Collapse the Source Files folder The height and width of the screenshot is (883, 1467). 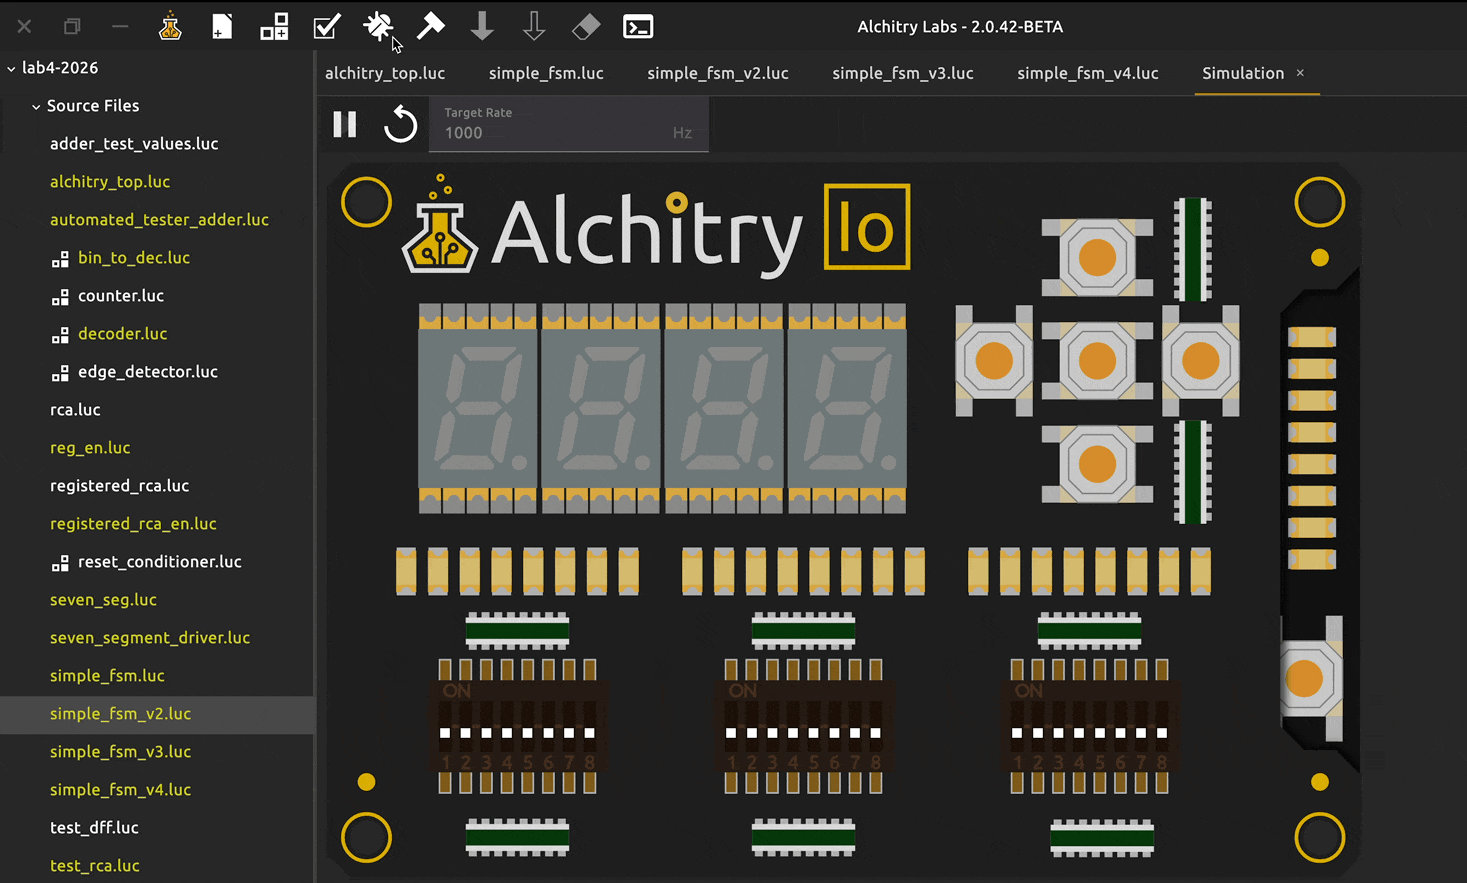pyautogui.click(x=36, y=106)
